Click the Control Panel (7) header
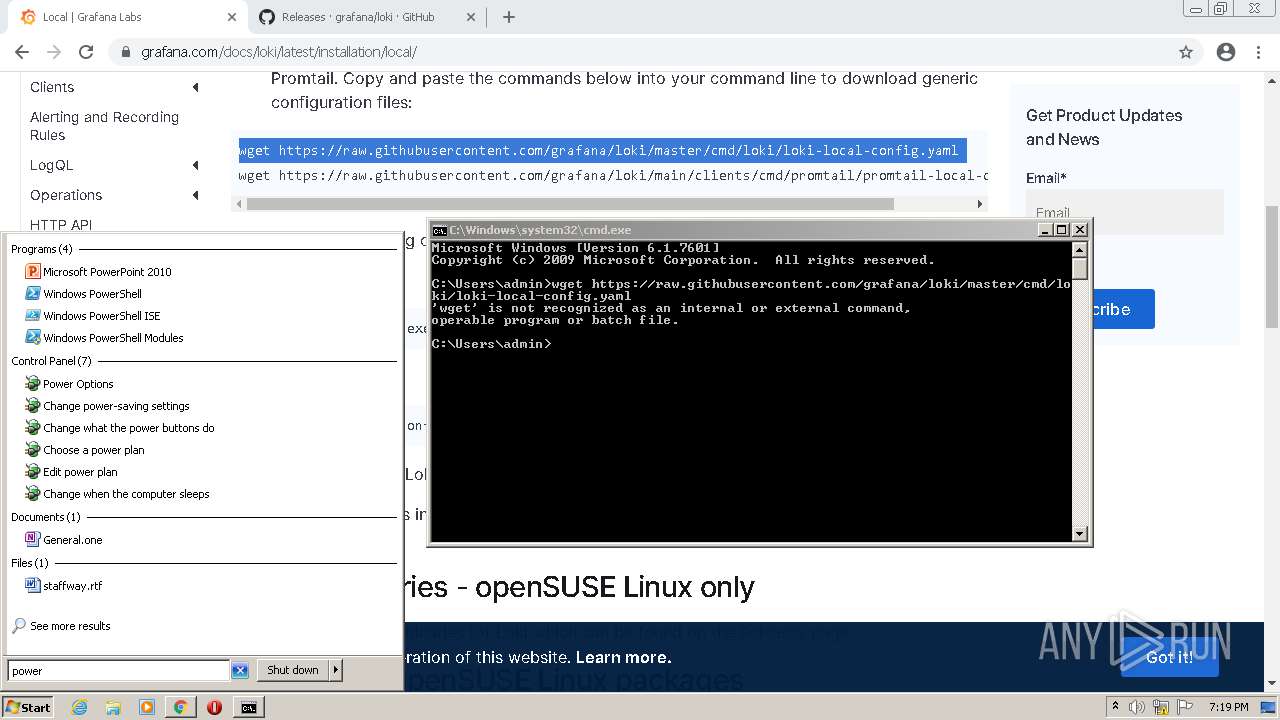This screenshot has height=720, width=1280. click(51, 361)
